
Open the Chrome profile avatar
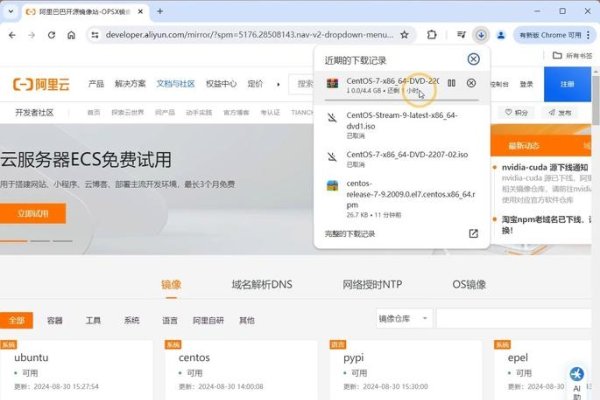501,35
